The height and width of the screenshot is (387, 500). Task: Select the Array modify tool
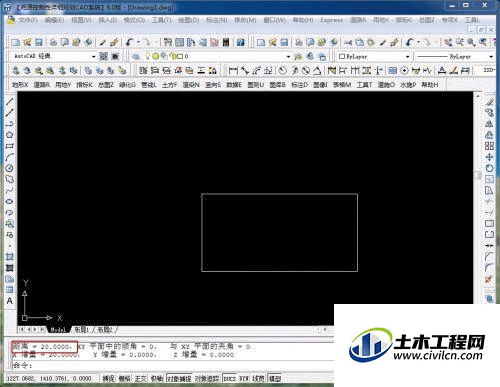[x=489, y=146]
